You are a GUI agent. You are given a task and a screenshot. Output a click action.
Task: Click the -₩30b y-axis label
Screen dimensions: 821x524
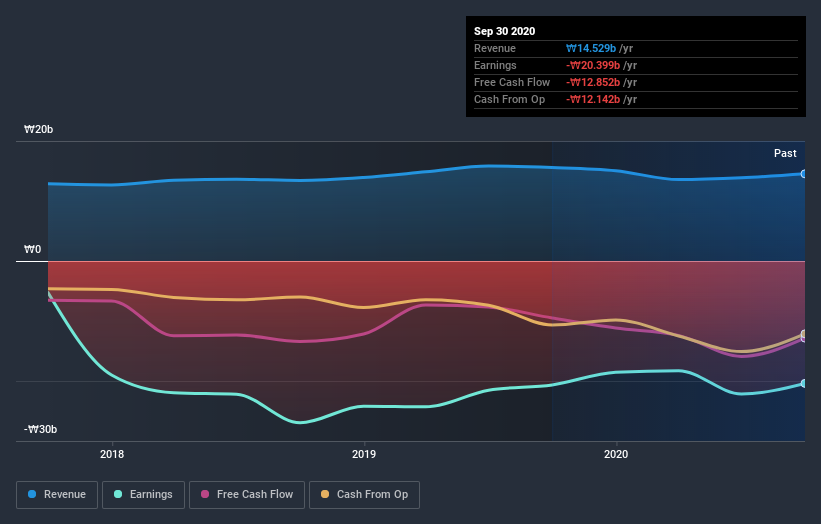pyautogui.click(x=40, y=429)
